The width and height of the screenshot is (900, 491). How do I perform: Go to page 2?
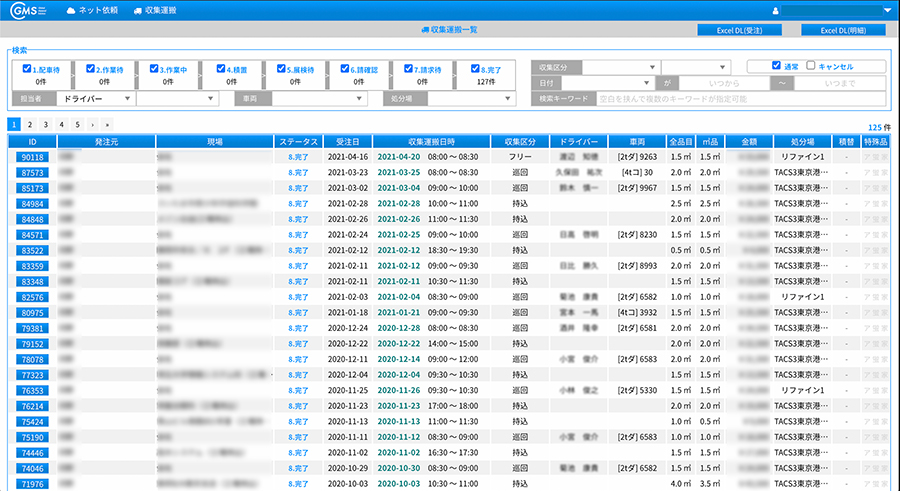(x=30, y=124)
